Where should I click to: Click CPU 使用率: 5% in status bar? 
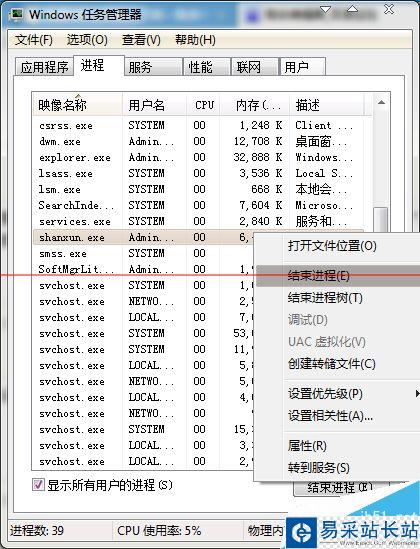[159, 531]
